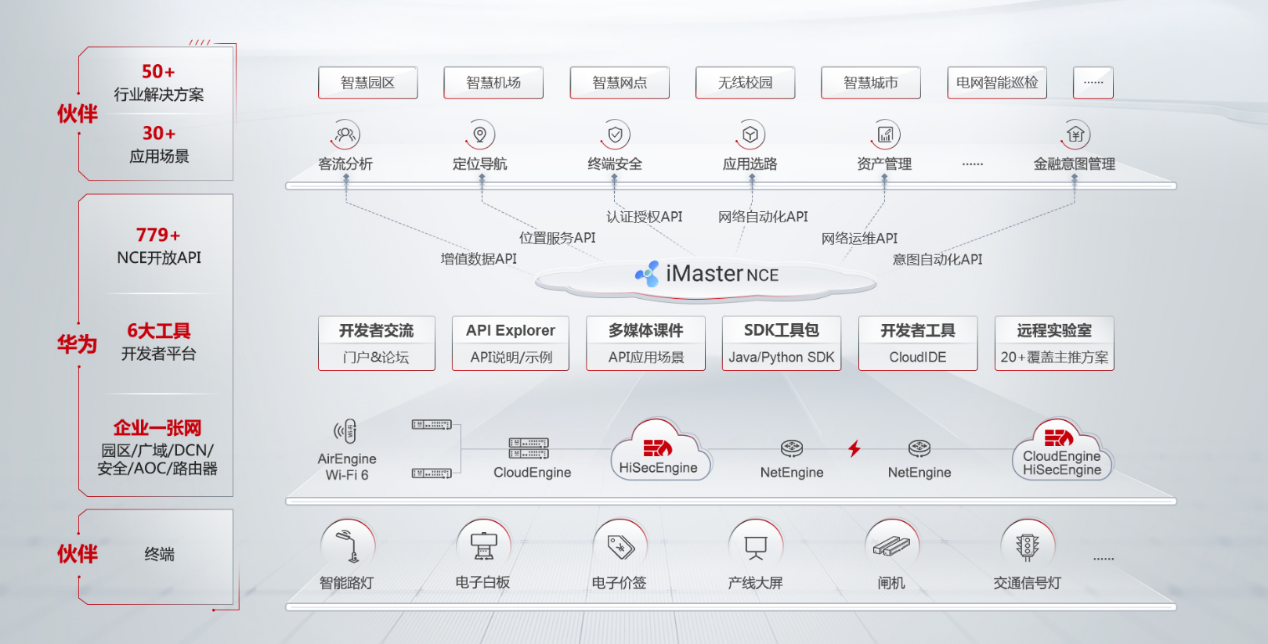The image size is (1268, 644).
Task: Open the SDK工具包 card
Action: pos(781,344)
